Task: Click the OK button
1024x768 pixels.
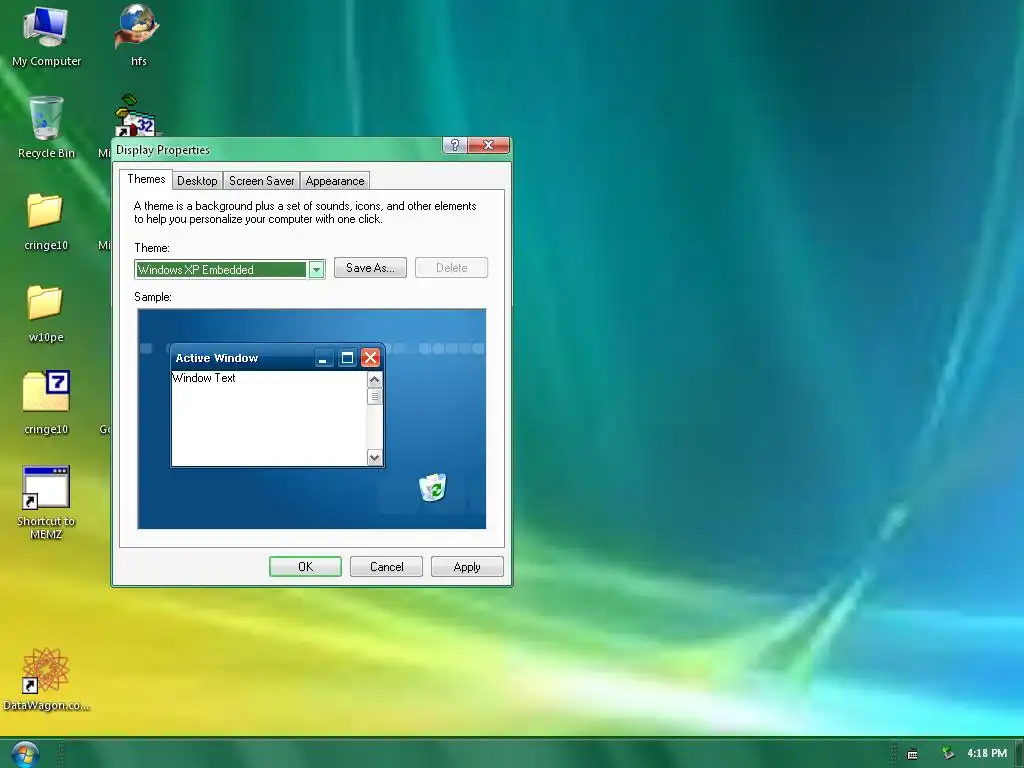Action: (305, 567)
